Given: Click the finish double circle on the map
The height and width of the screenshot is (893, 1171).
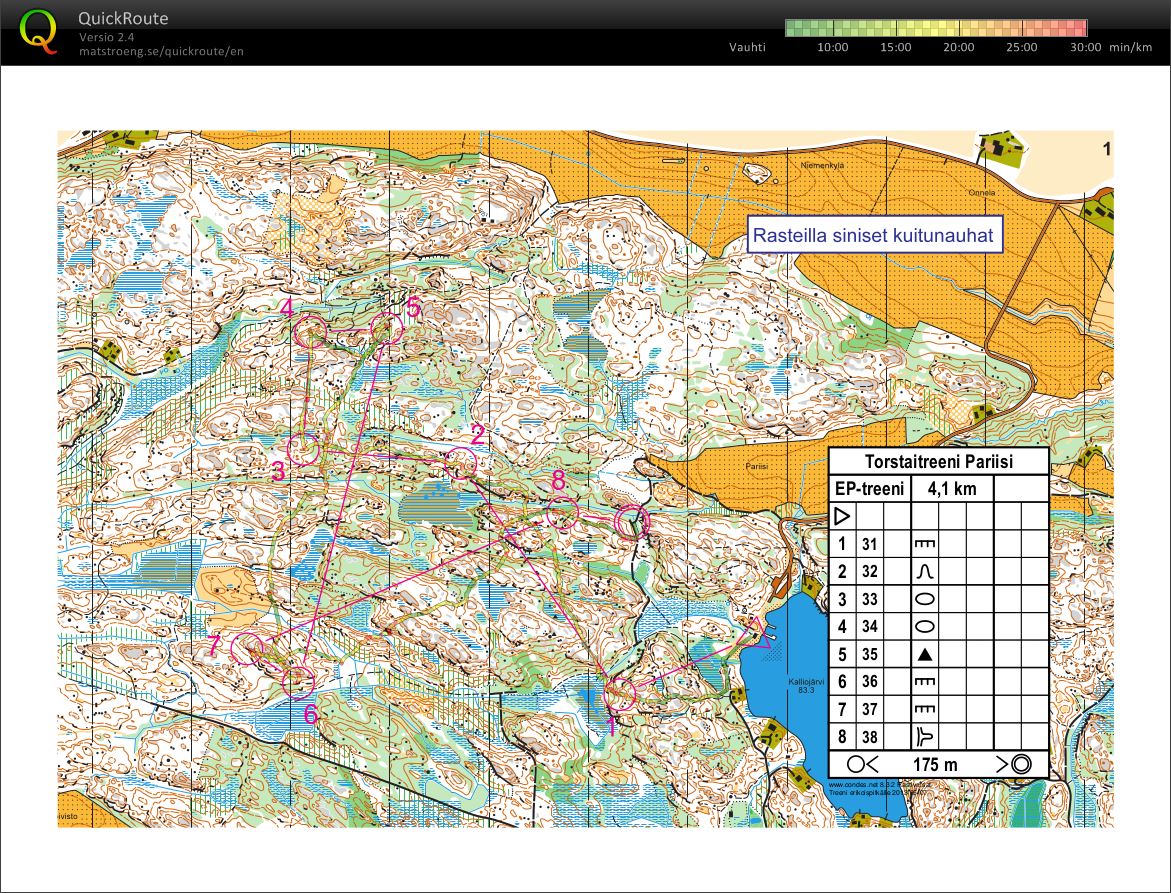Looking at the screenshot, I should point(631,521).
